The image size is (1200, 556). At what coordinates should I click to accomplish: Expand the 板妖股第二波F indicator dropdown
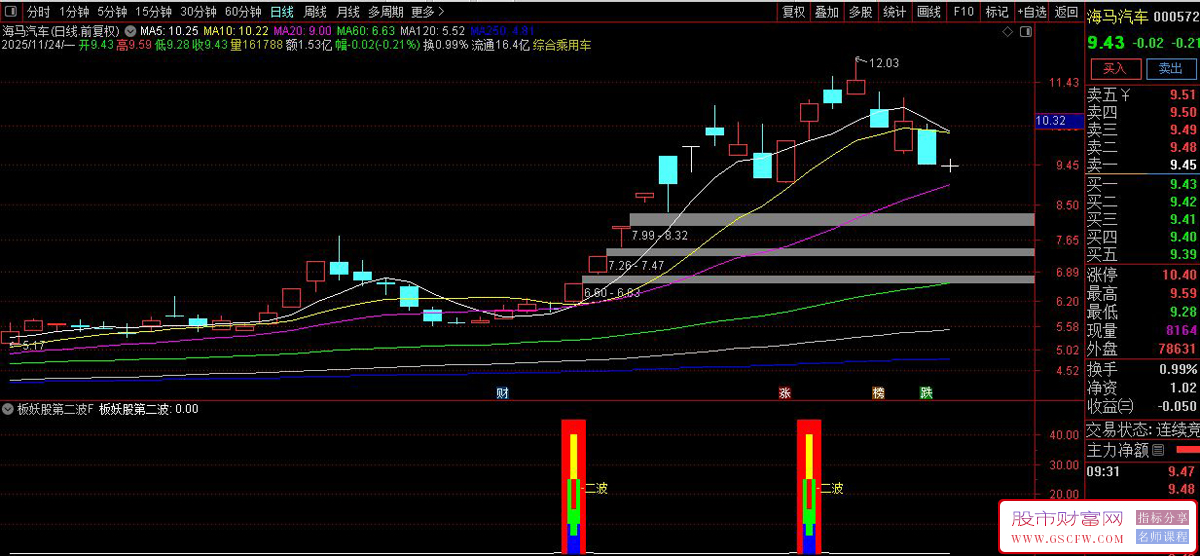pyautogui.click(x=8, y=409)
